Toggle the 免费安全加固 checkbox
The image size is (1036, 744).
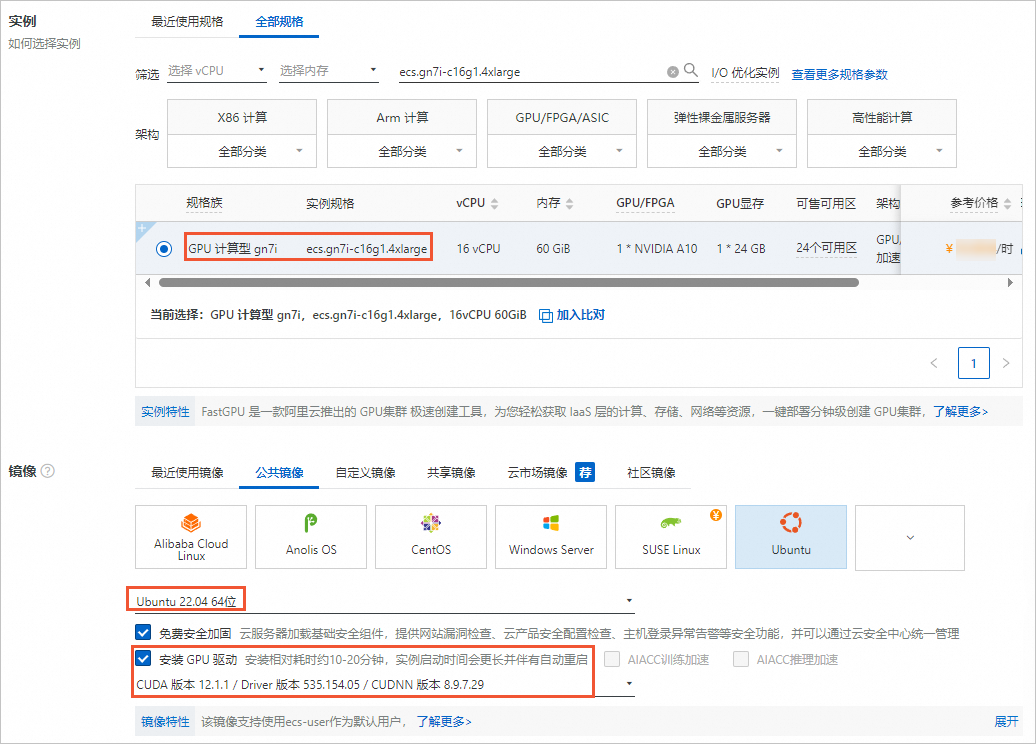[x=143, y=632]
